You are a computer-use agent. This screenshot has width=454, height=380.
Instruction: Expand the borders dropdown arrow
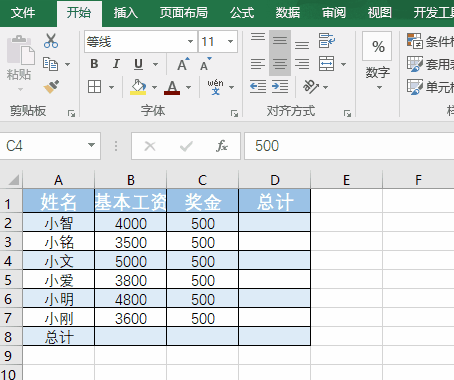click(112, 87)
